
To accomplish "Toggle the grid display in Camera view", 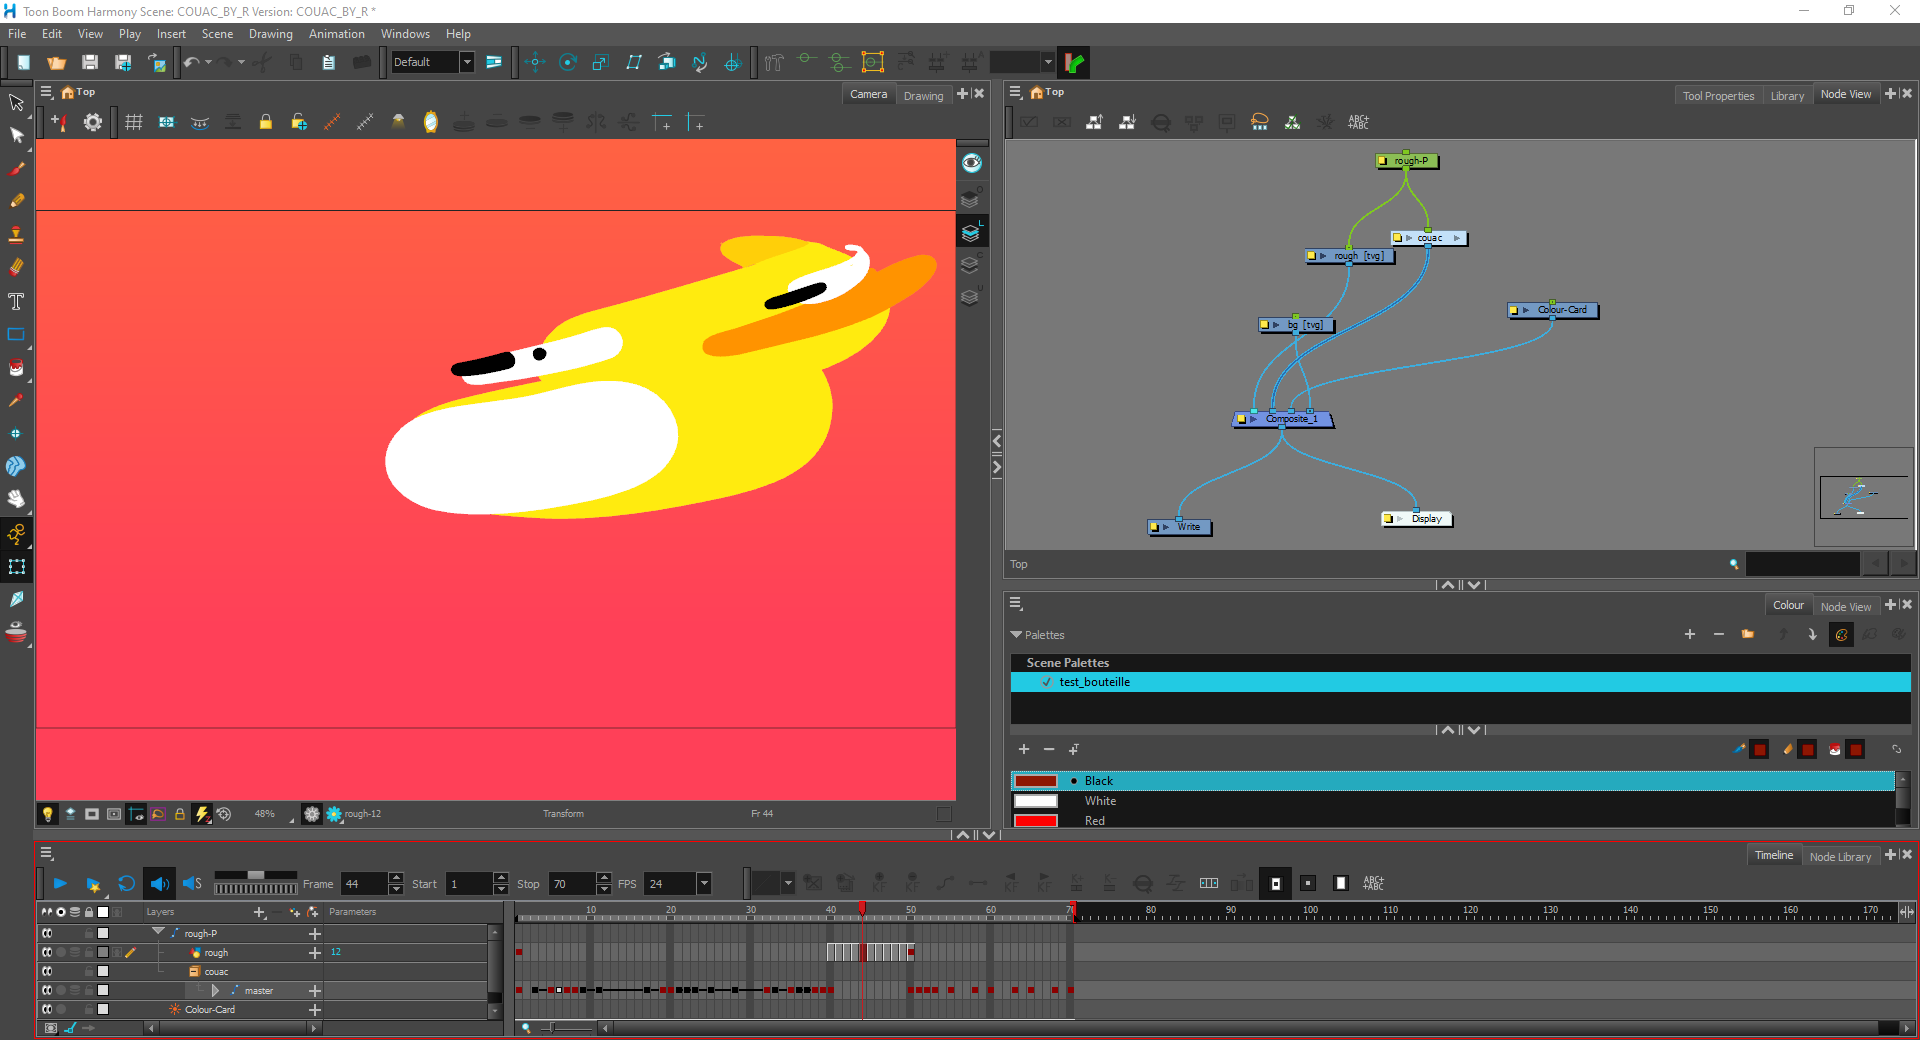I will point(133,122).
